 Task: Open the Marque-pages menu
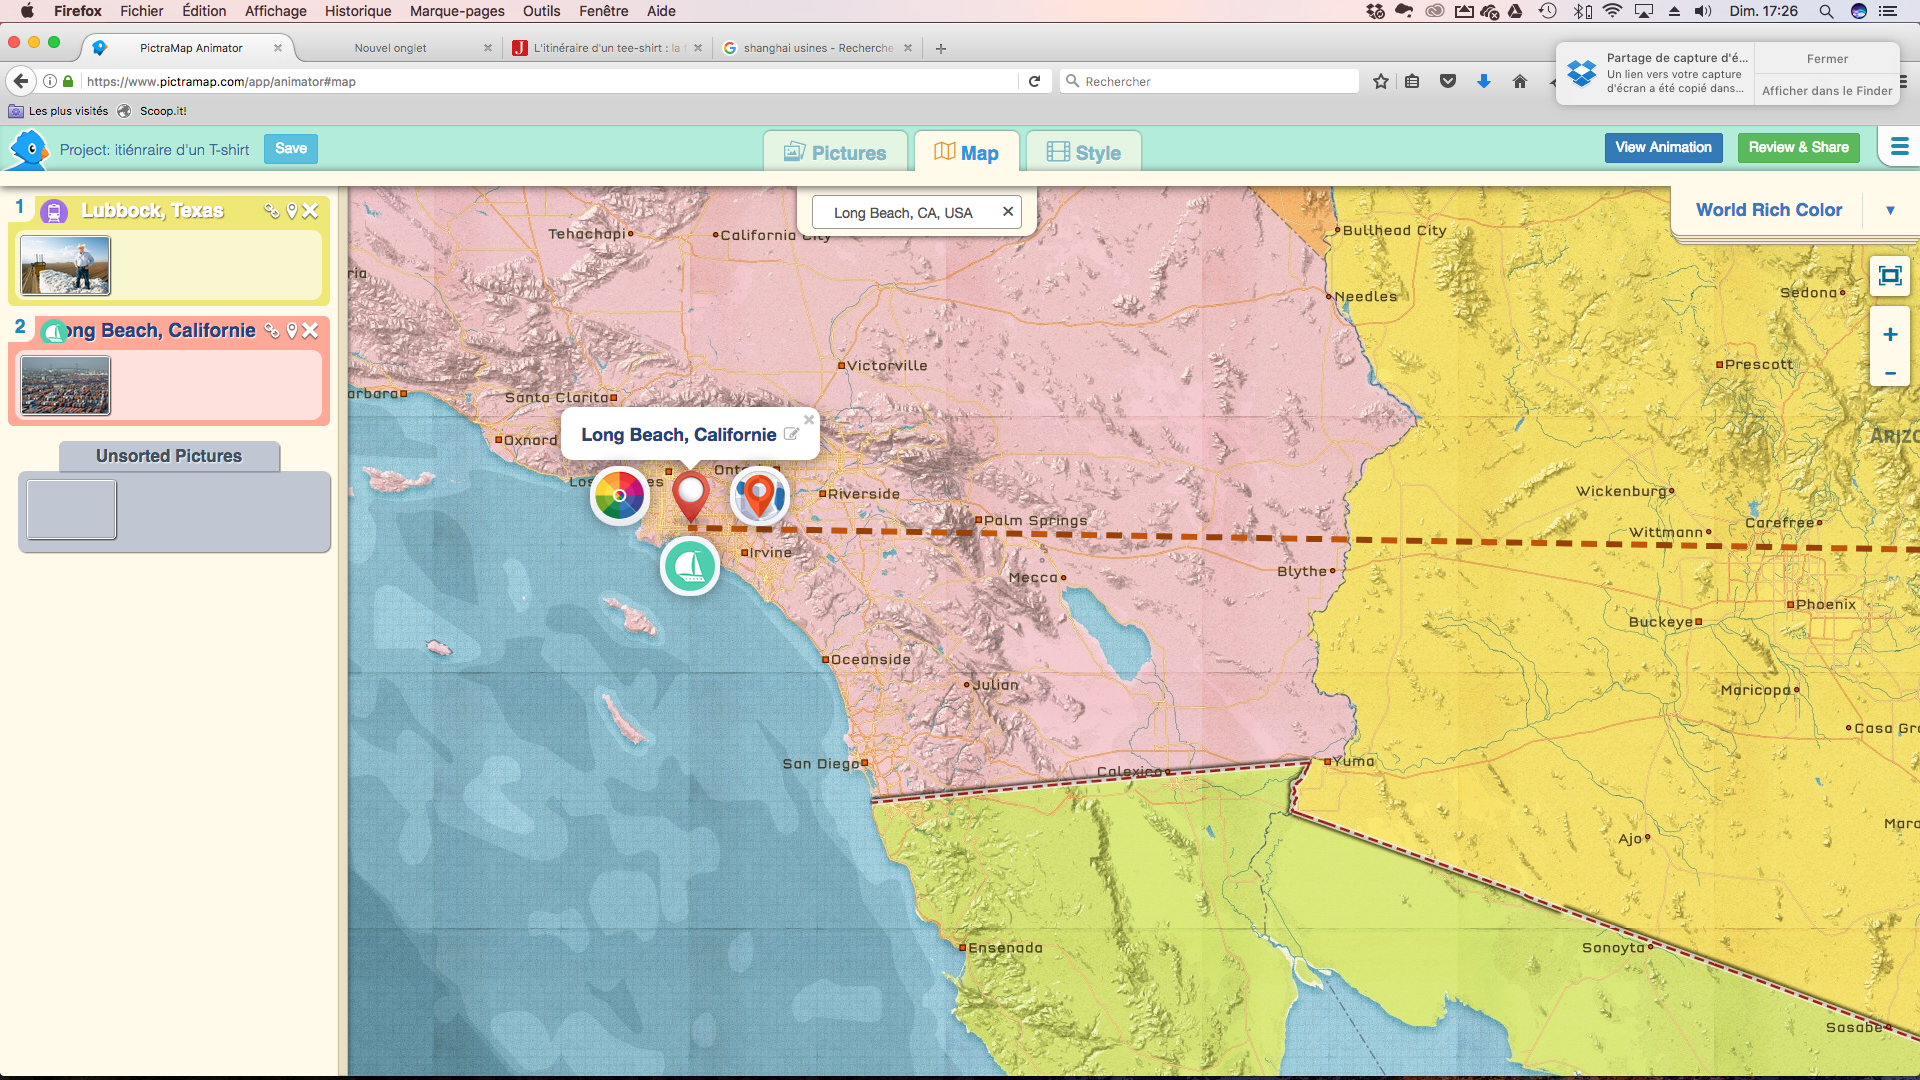click(x=457, y=11)
